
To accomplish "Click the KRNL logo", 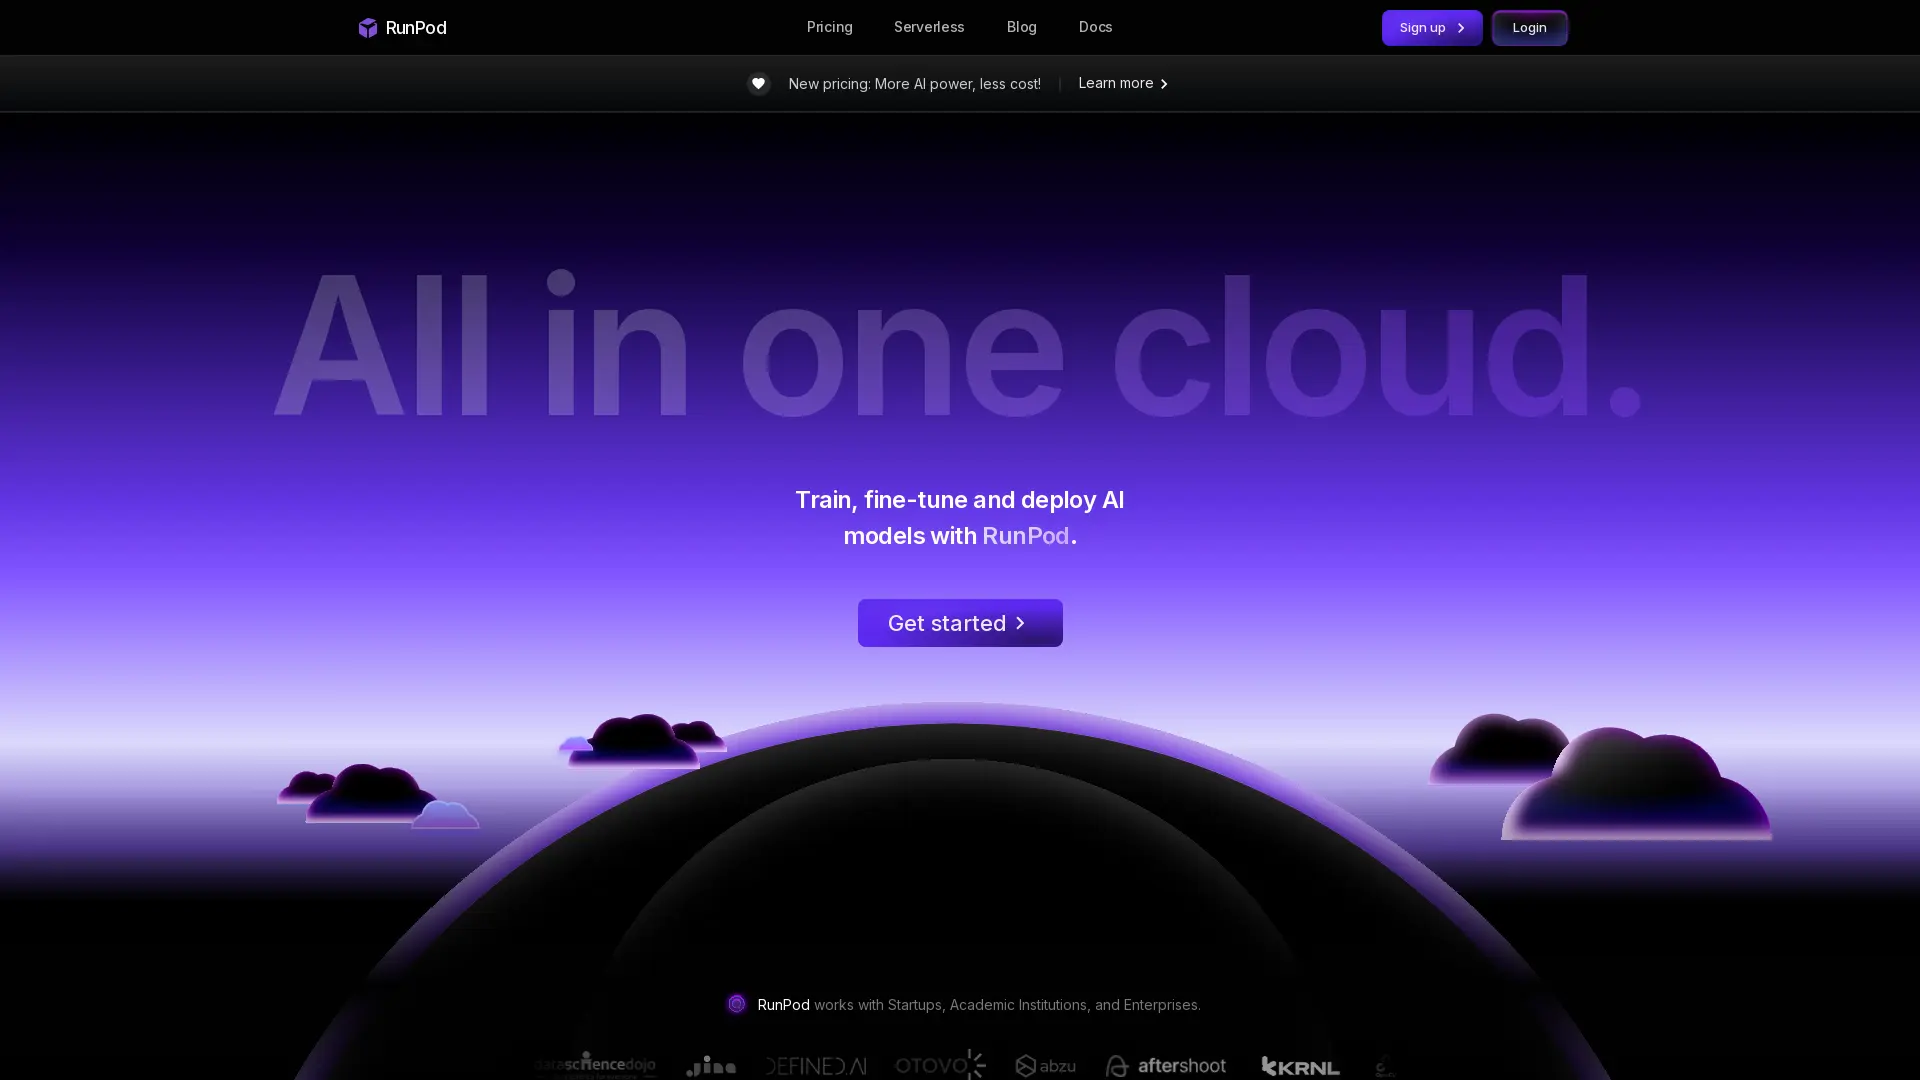I will click(1300, 1066).
